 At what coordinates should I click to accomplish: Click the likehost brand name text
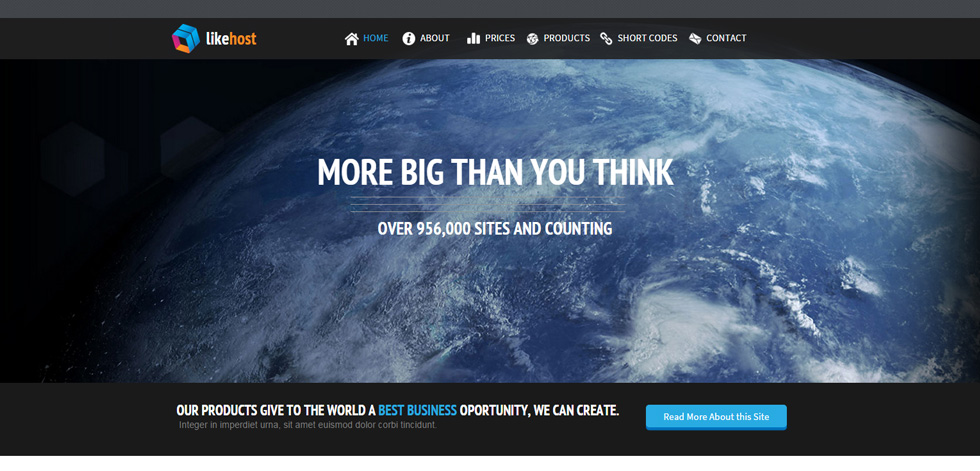point(231,39)
